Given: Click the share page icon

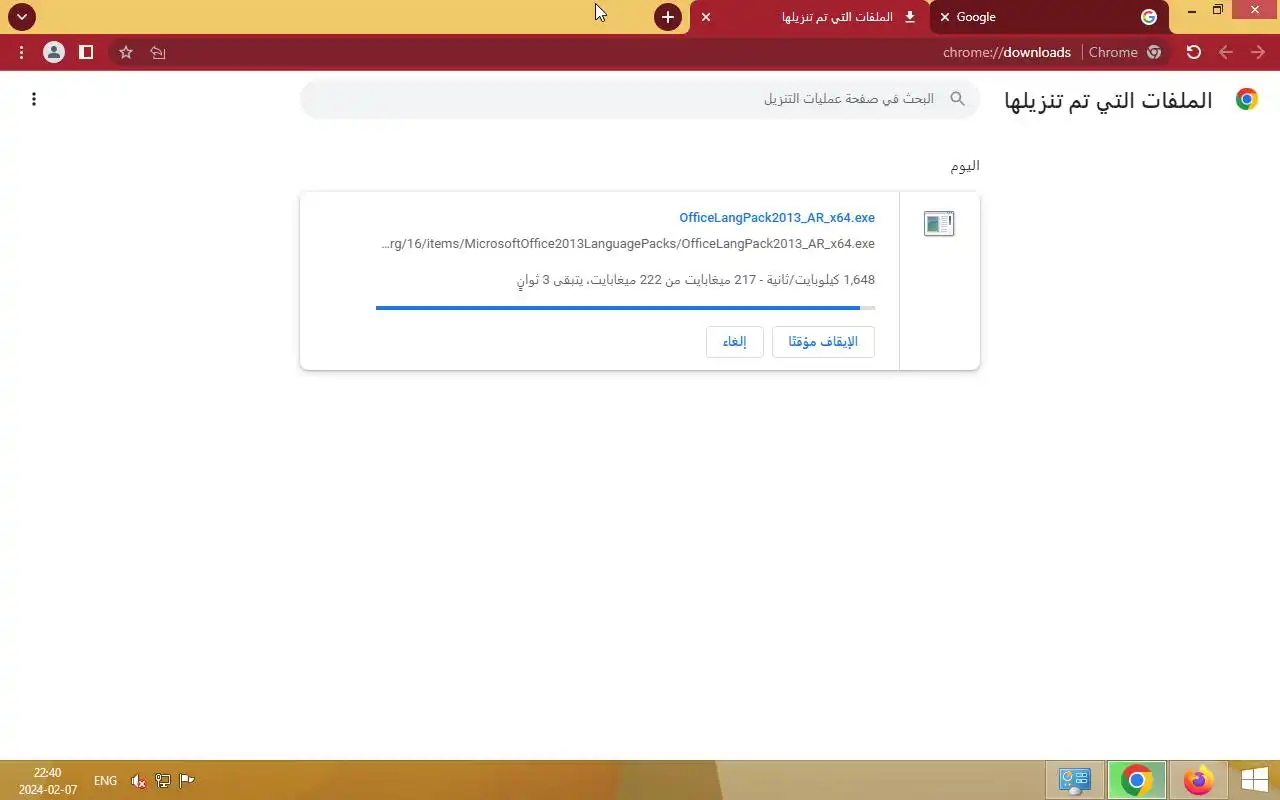Looking at the screenshot, I should 158,52.
